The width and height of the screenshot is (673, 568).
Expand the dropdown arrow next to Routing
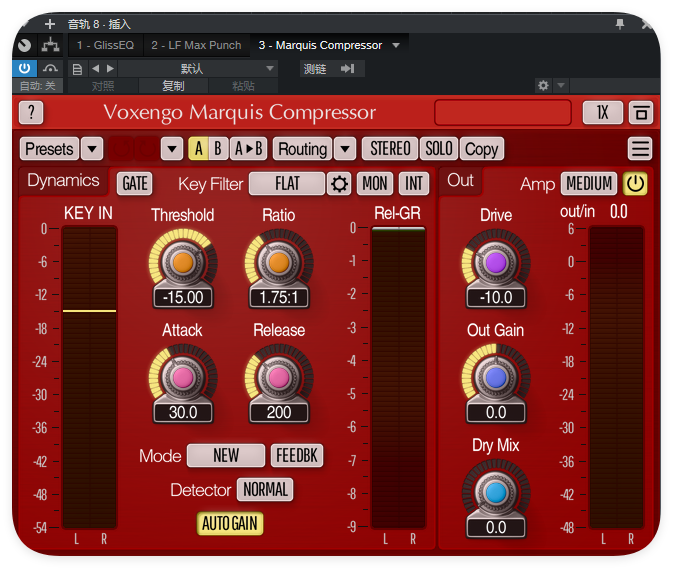point(345,149)
